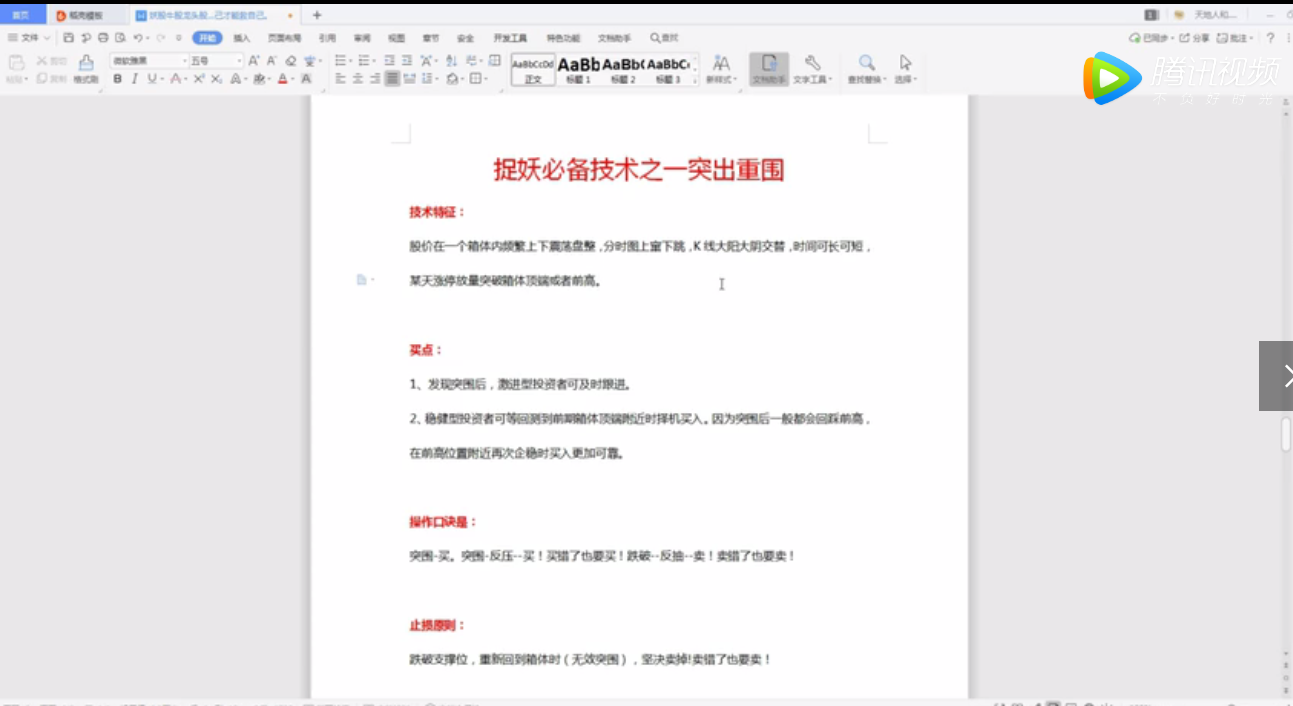
Task: Open the clear formatting icon
Action: pyautogui.click(x=290, y=60)
